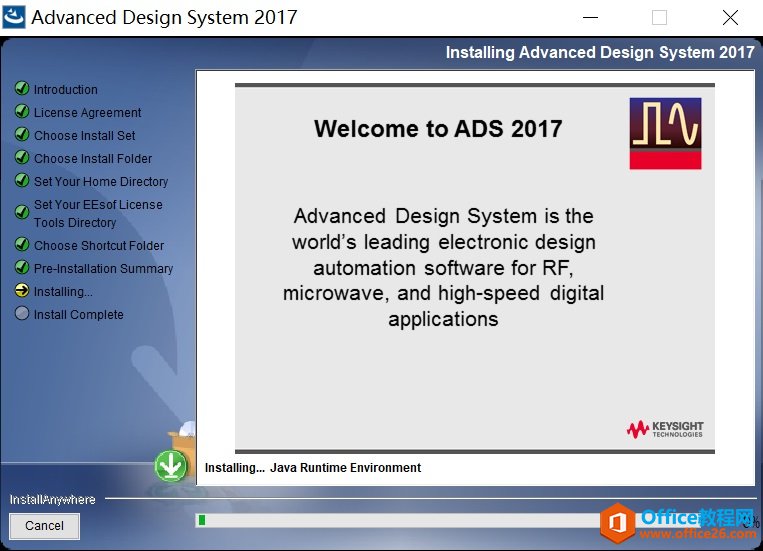Click the green check icon beside Introduction

(x=22, y=88)
